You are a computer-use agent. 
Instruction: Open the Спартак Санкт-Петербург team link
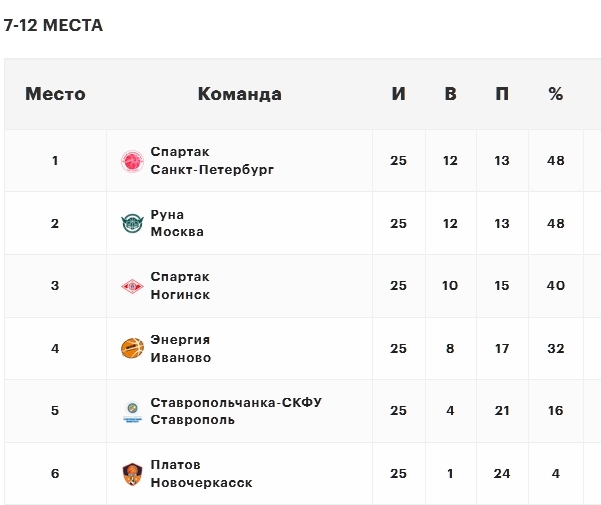coord(211,161)
